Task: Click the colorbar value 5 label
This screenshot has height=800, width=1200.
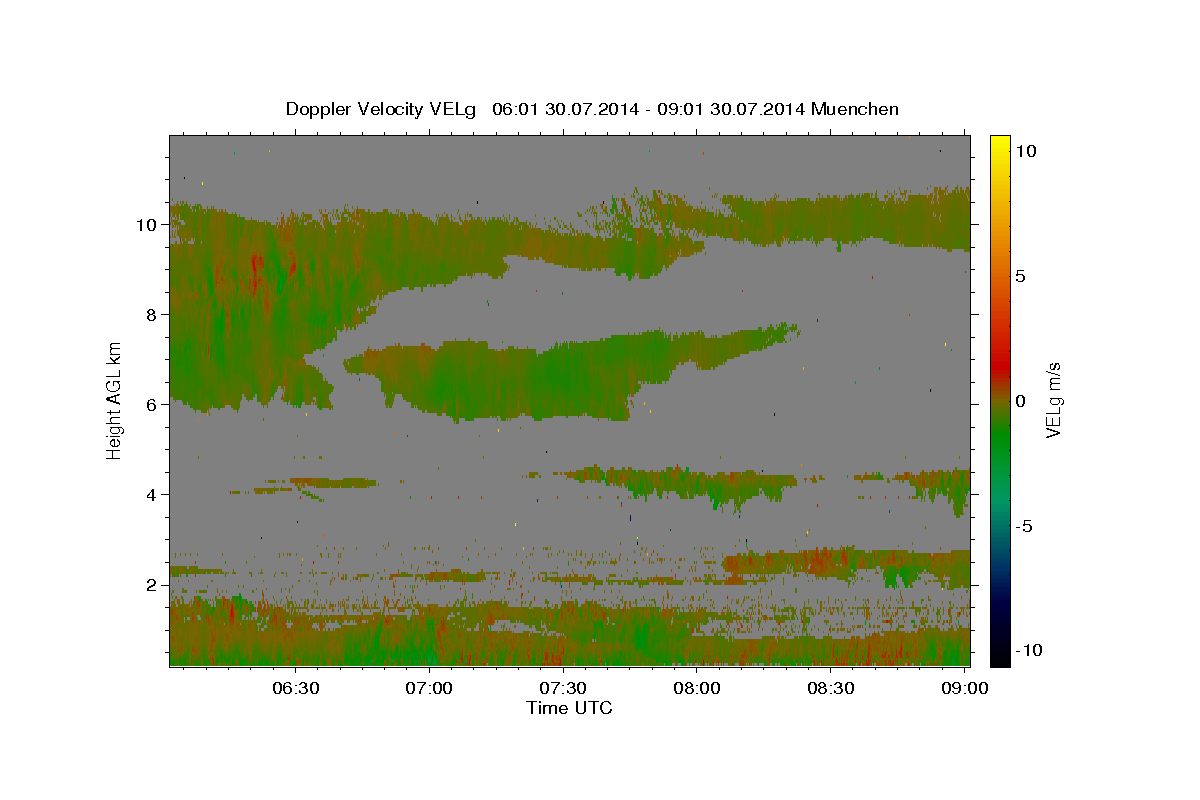Action: [1021, 275]
